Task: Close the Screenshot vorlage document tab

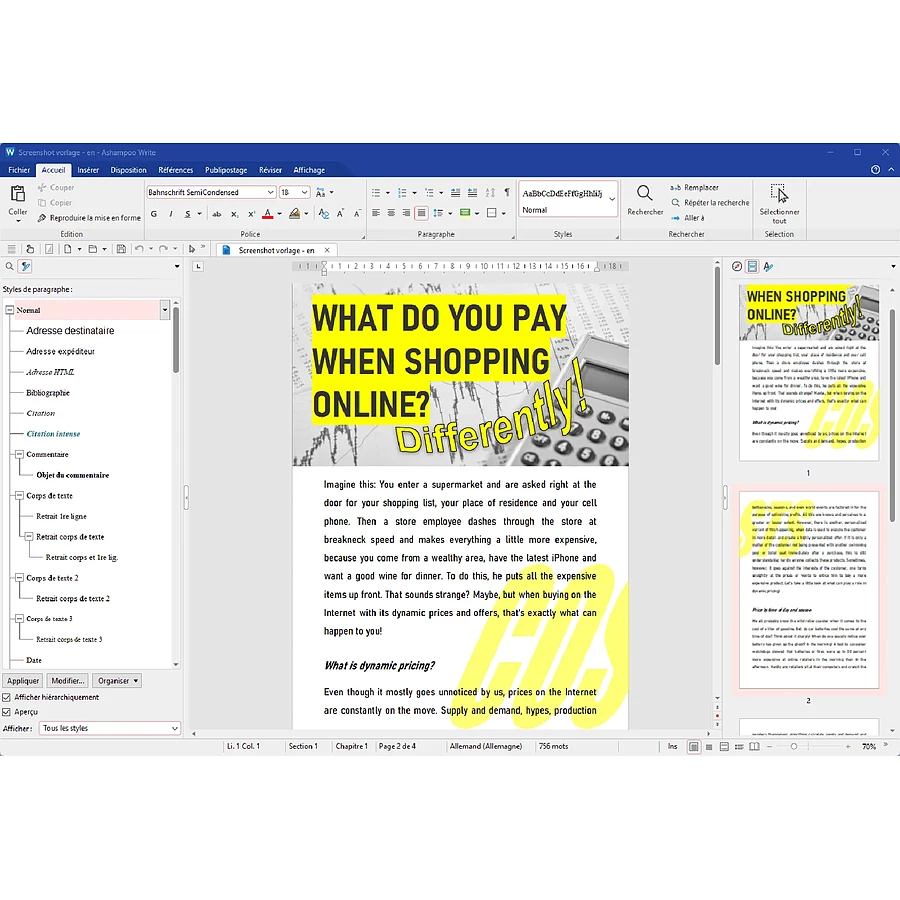Action: click(327, 250)
